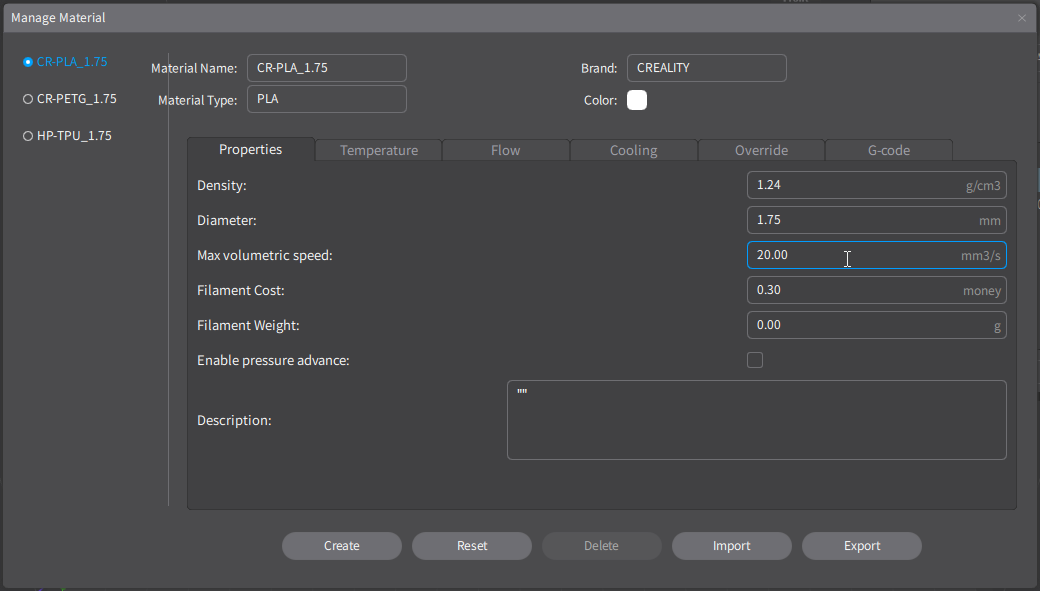Select the CR-PLA_1.75 material radio button
The image size is (1040, 591).
[28, 62]
